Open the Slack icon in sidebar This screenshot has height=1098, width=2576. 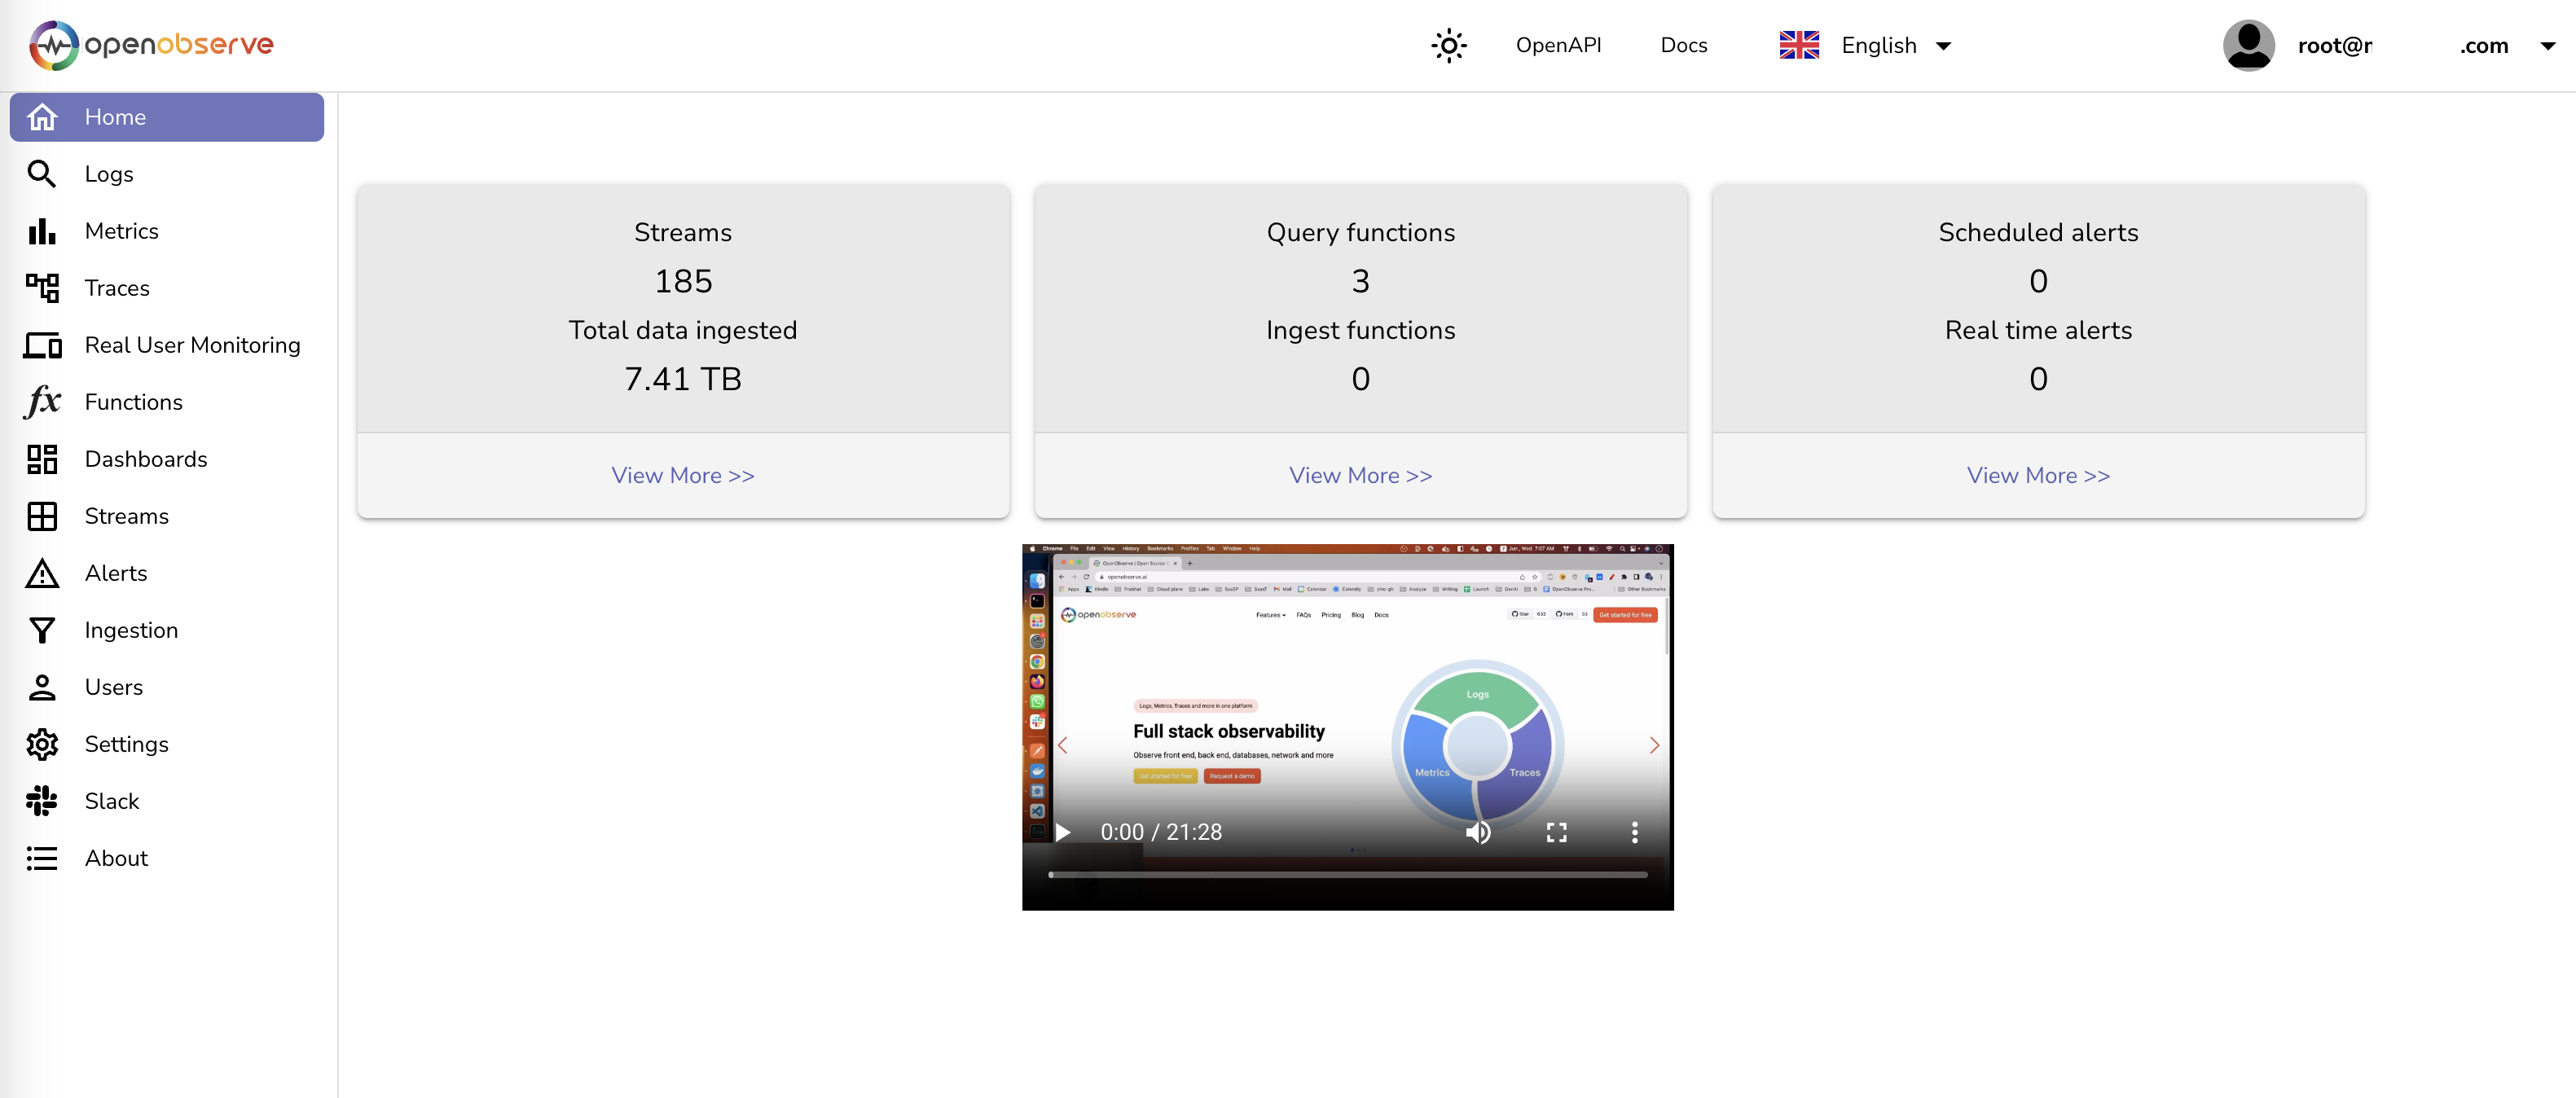(42, 801)
